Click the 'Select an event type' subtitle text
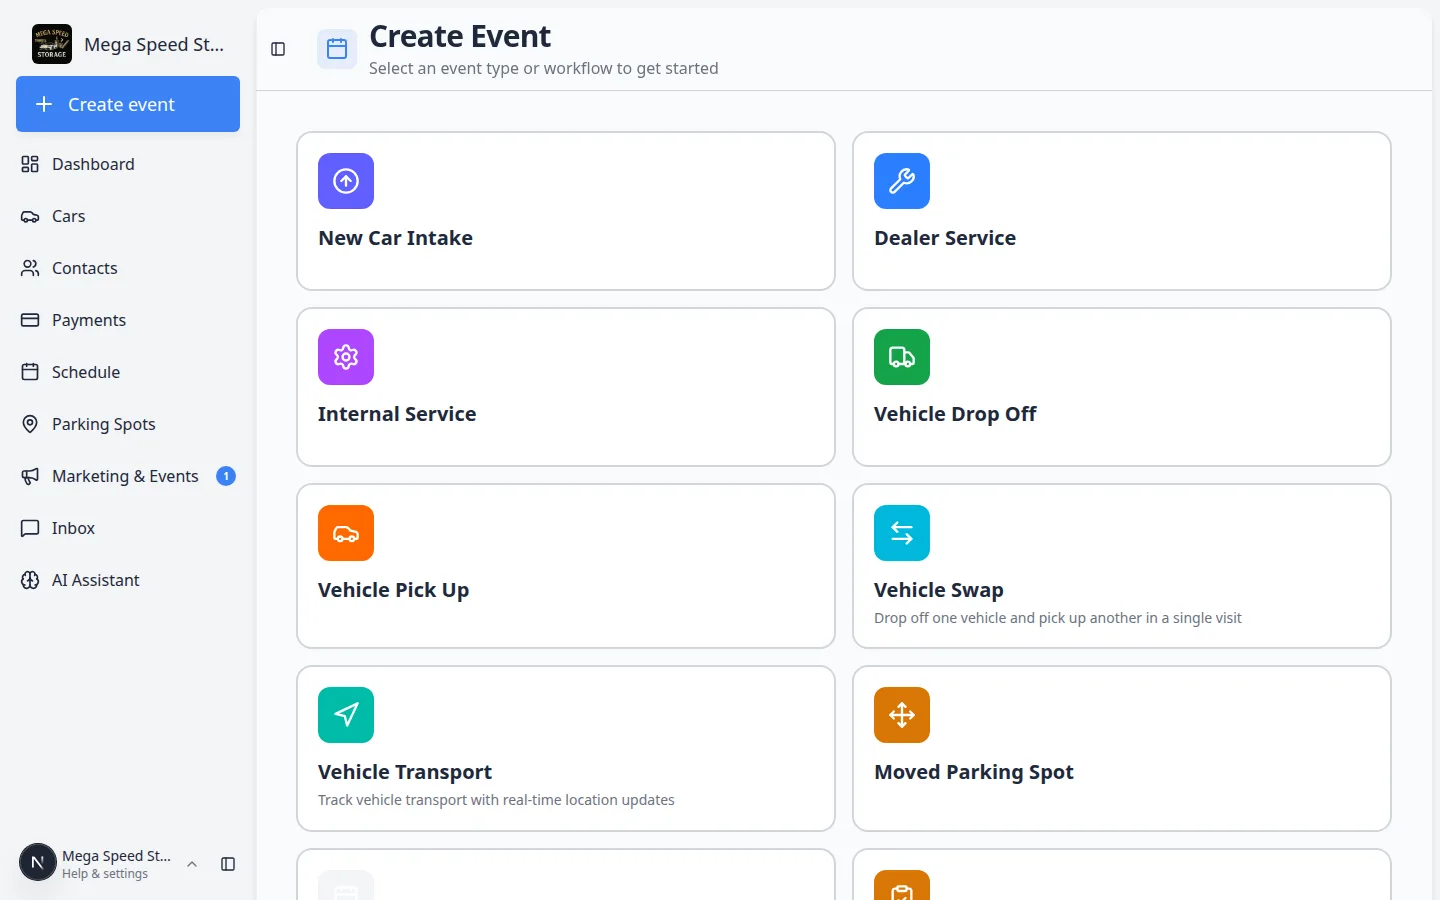The height and width of the screenshot is (900, 1440). (544, 68)
